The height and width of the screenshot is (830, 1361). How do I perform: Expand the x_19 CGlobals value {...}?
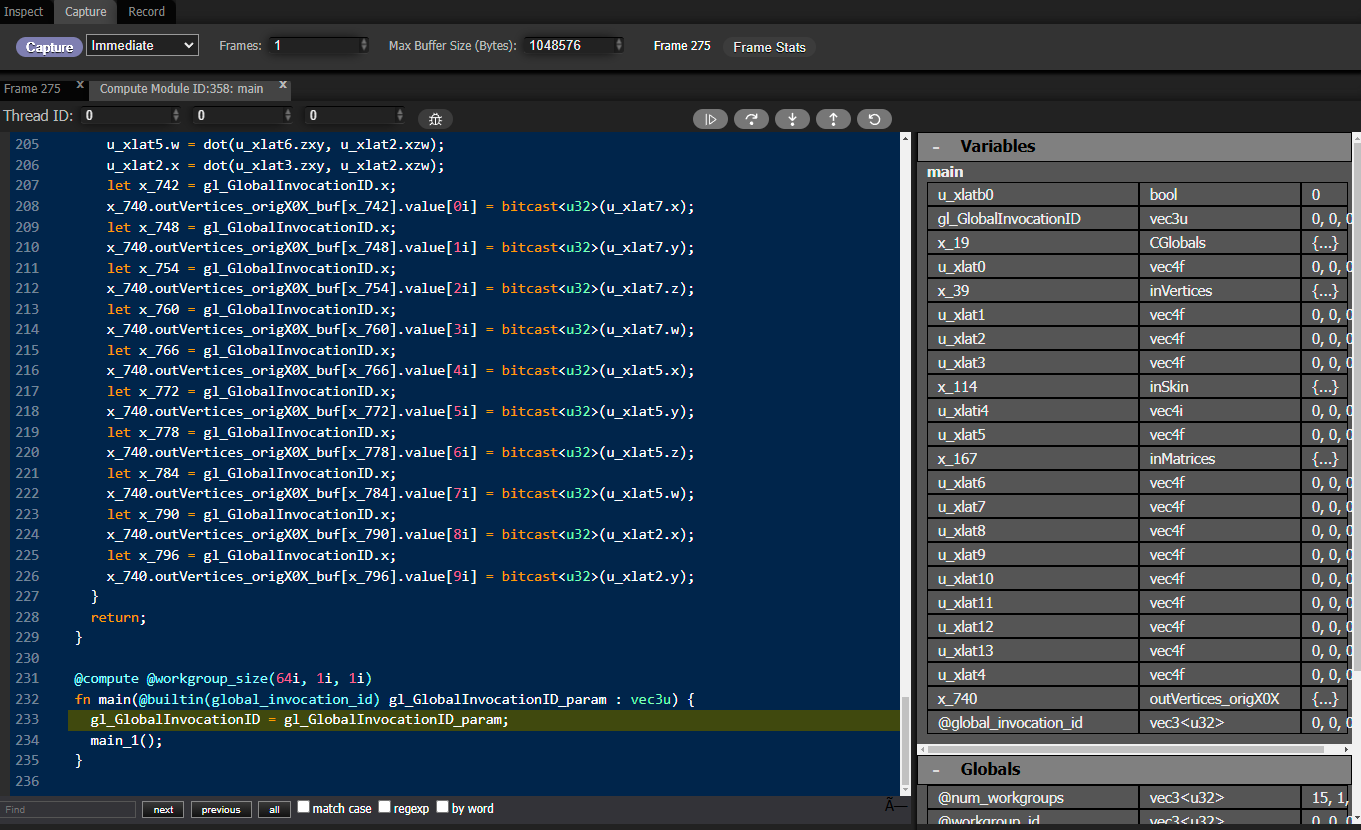point(1325,243)
